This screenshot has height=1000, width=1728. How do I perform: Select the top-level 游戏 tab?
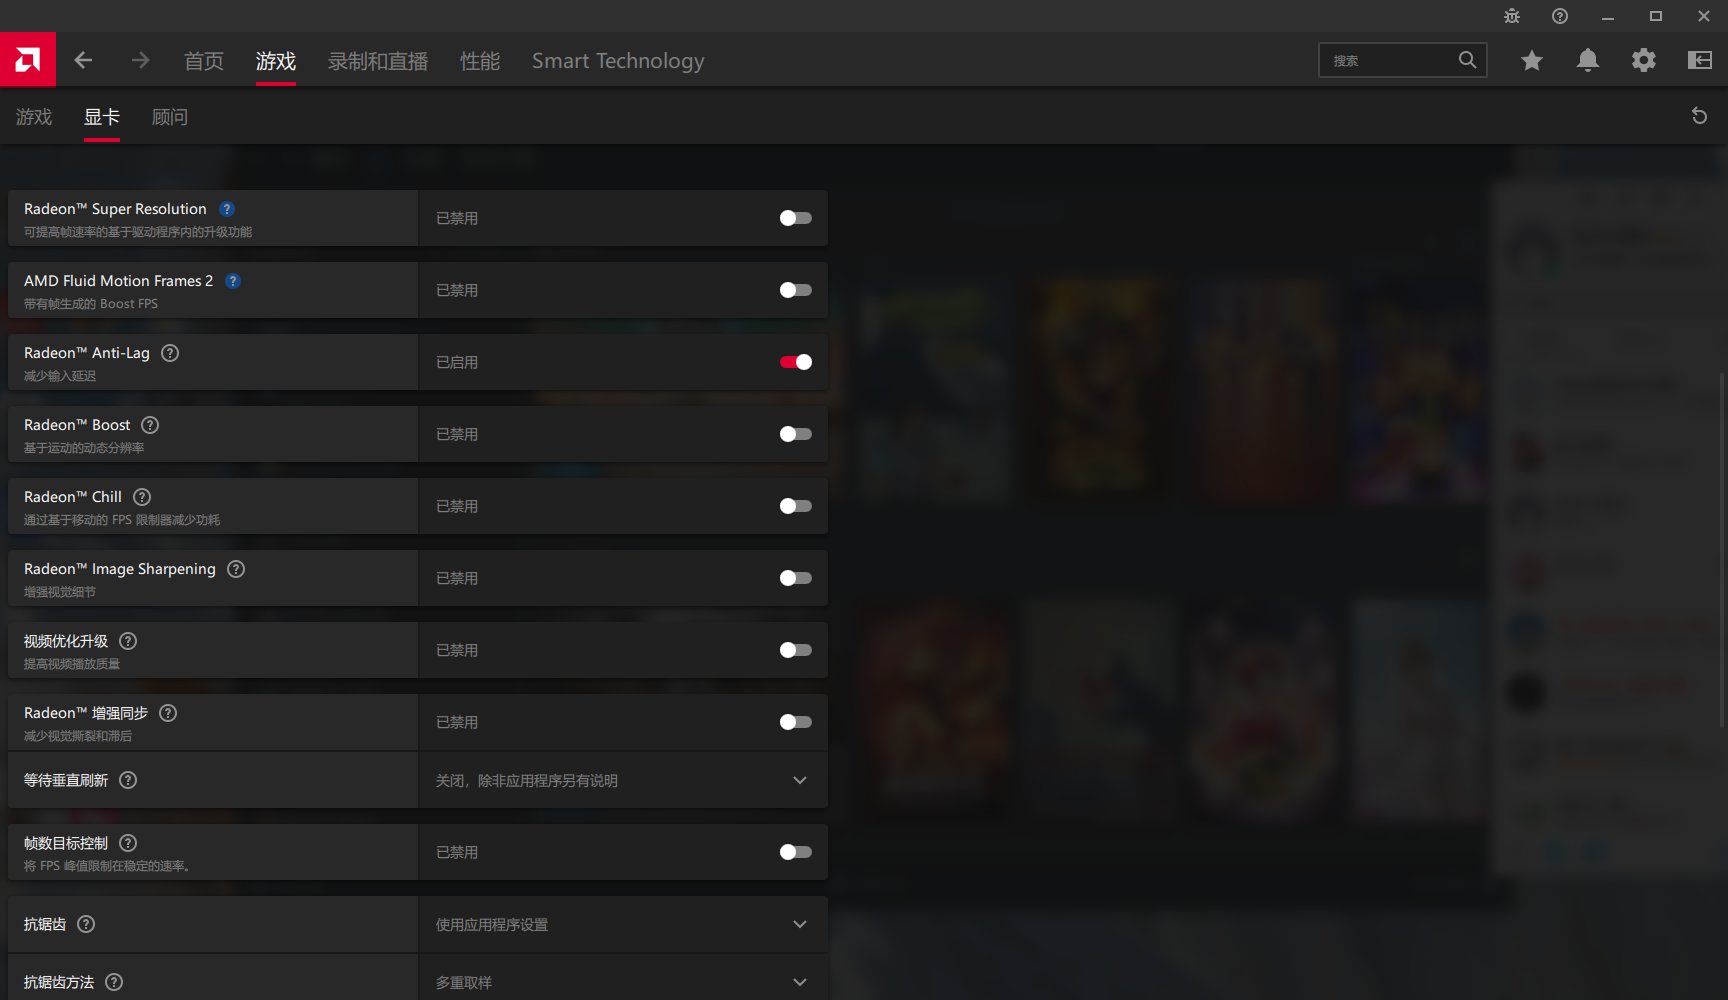coord(276,61)
